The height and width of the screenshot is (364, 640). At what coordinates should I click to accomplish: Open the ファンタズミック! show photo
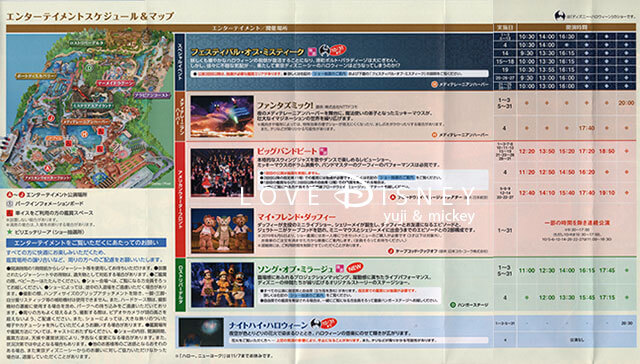[222, 116]
